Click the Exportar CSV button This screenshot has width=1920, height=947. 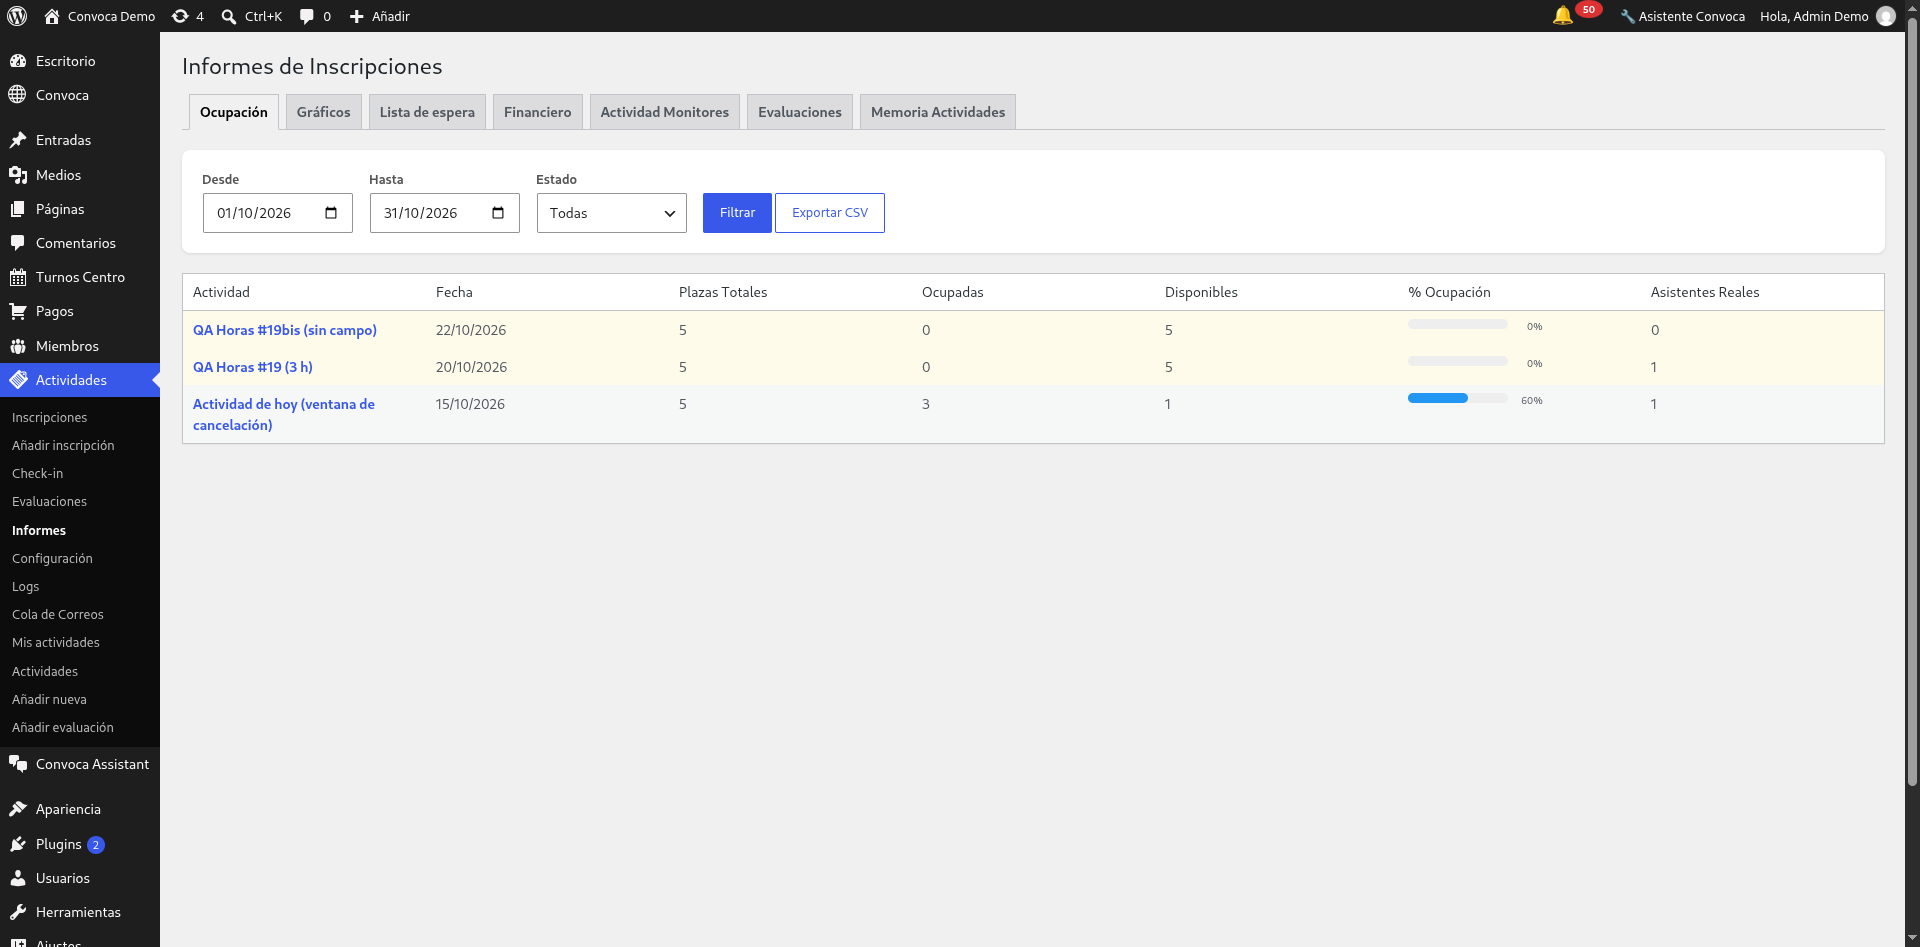click(x=830, y=213)
